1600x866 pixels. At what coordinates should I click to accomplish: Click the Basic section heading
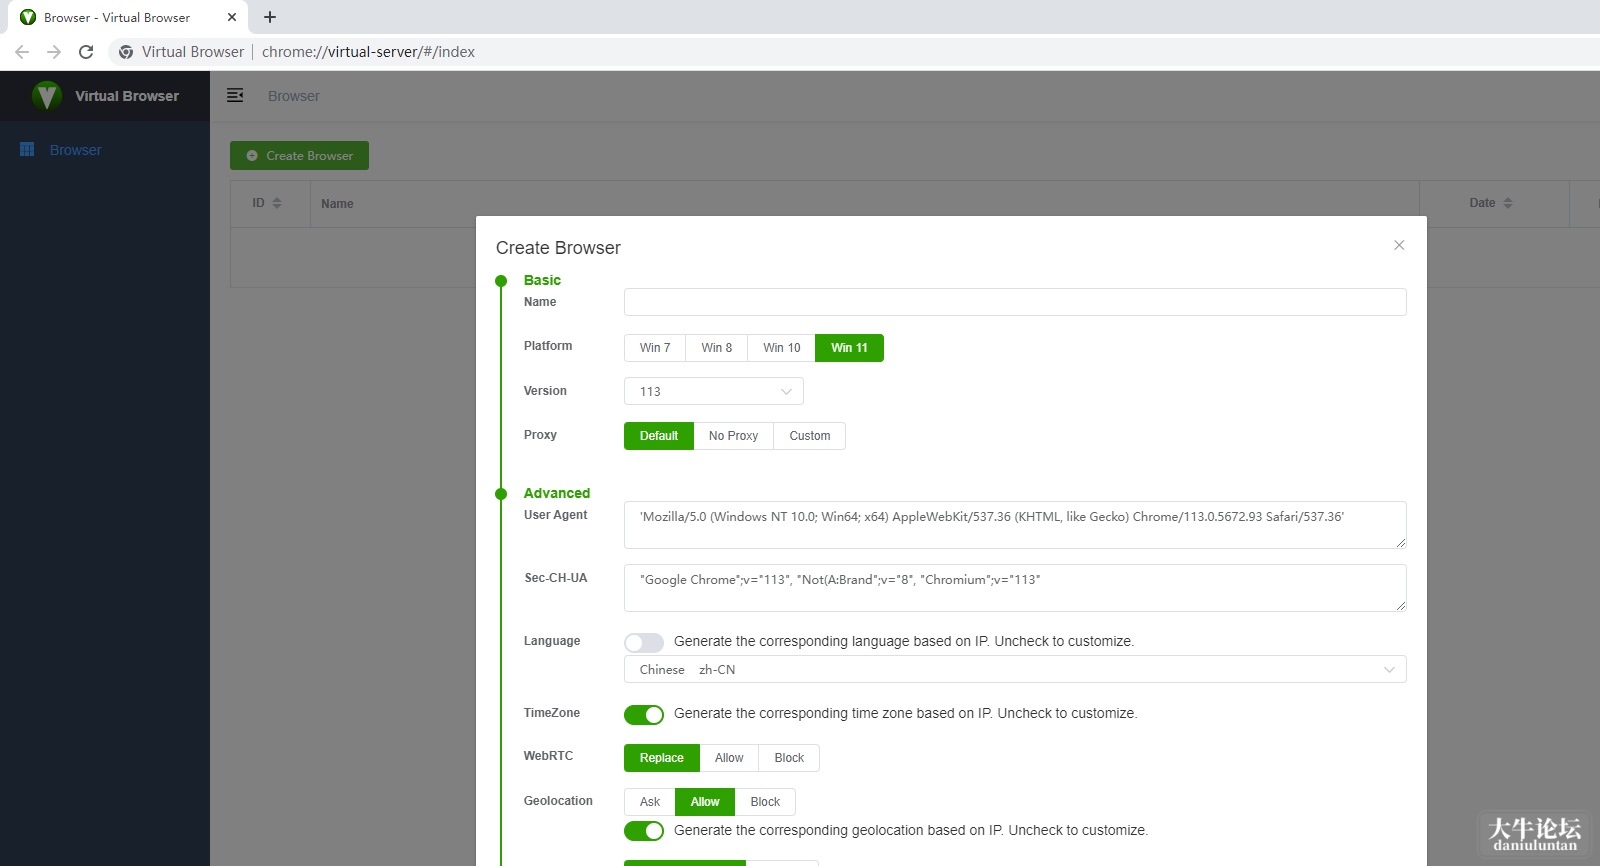[x=542, y=280]
